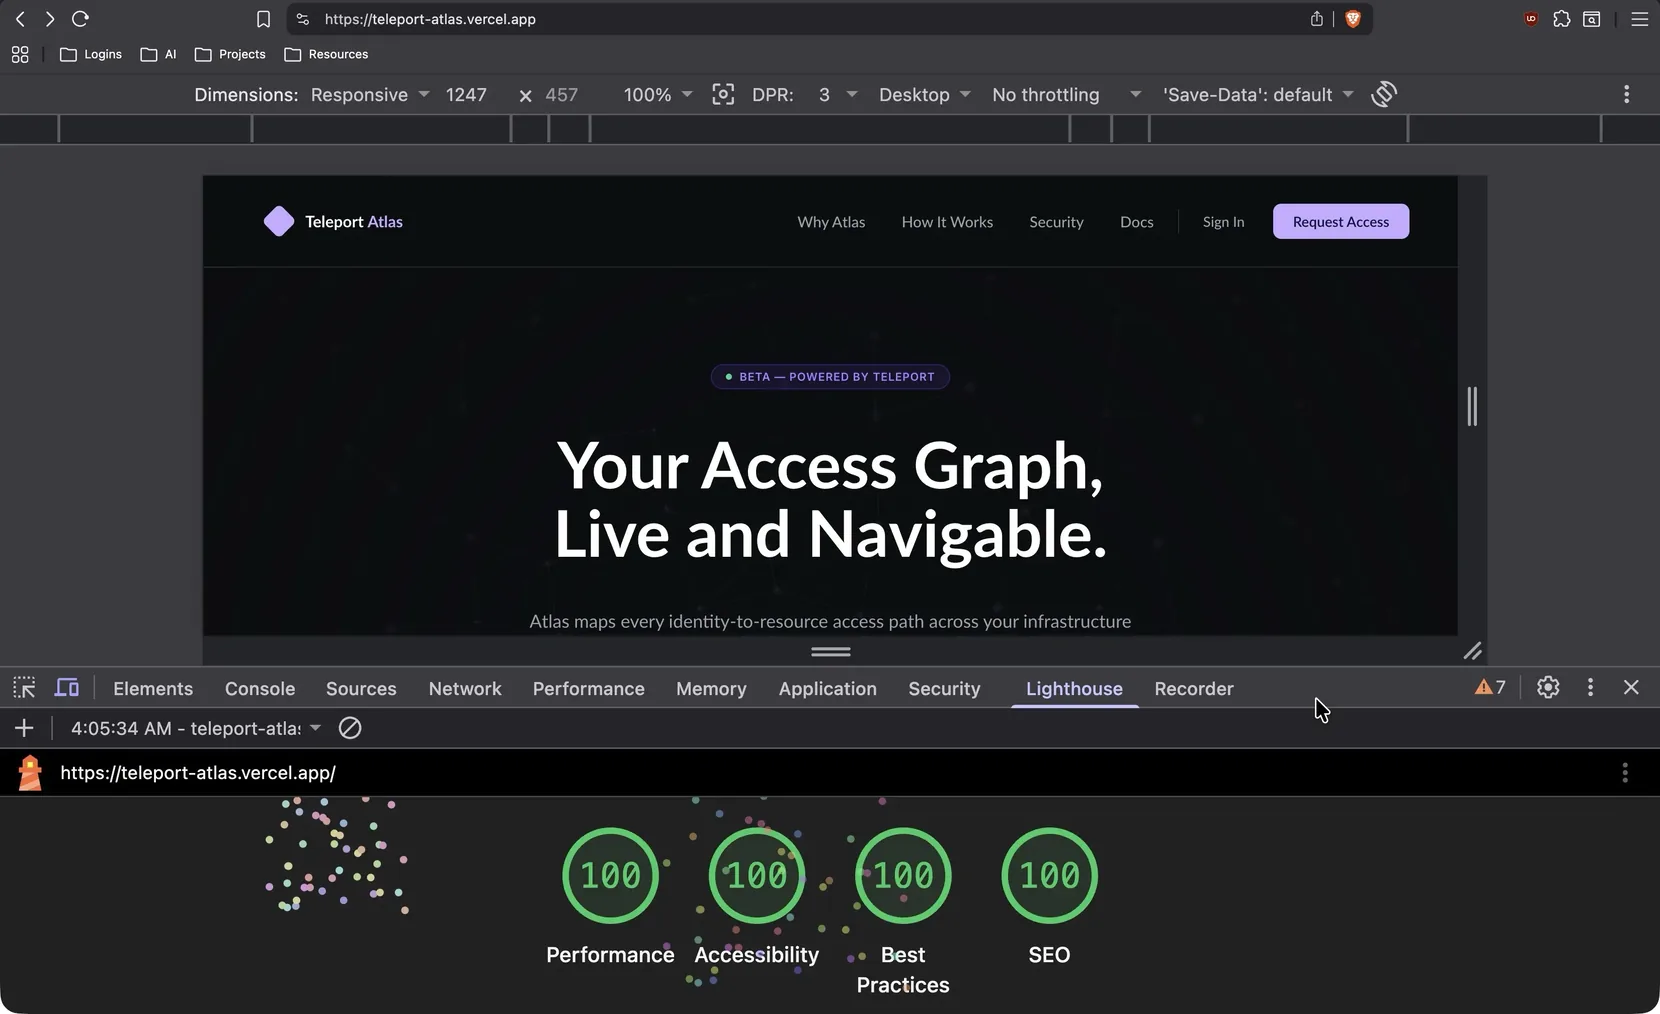Click the Performance score gauge
The image size is (1660, 1014).
[610, 875]
